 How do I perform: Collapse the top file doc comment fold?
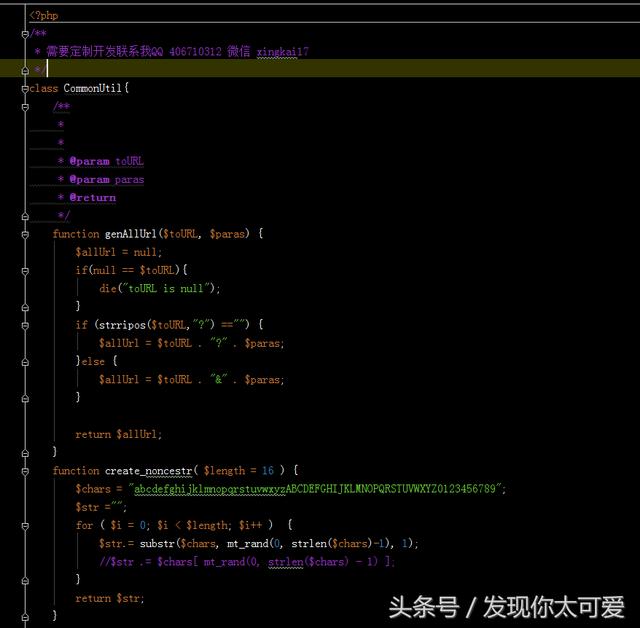(25, 34)
